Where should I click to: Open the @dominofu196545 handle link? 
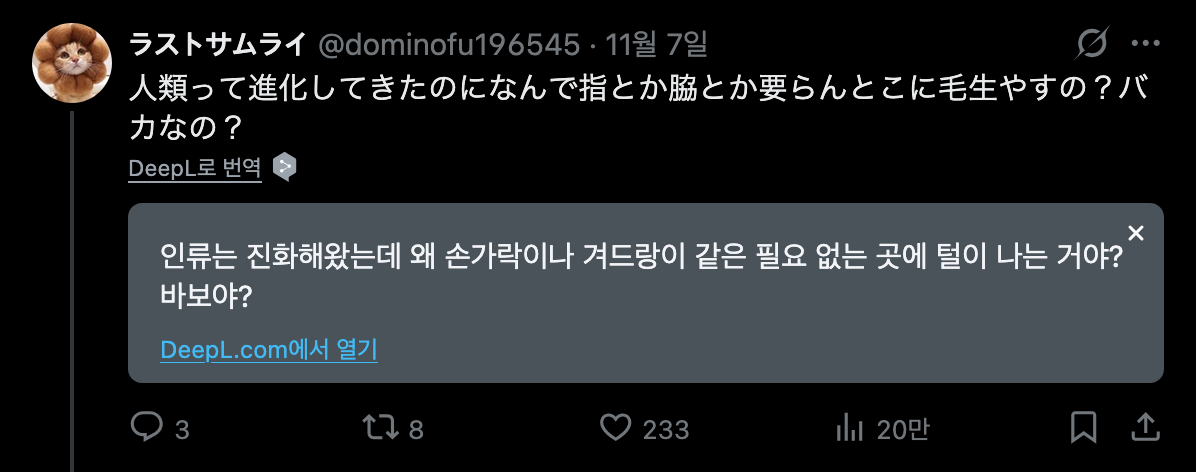[448, 45]
